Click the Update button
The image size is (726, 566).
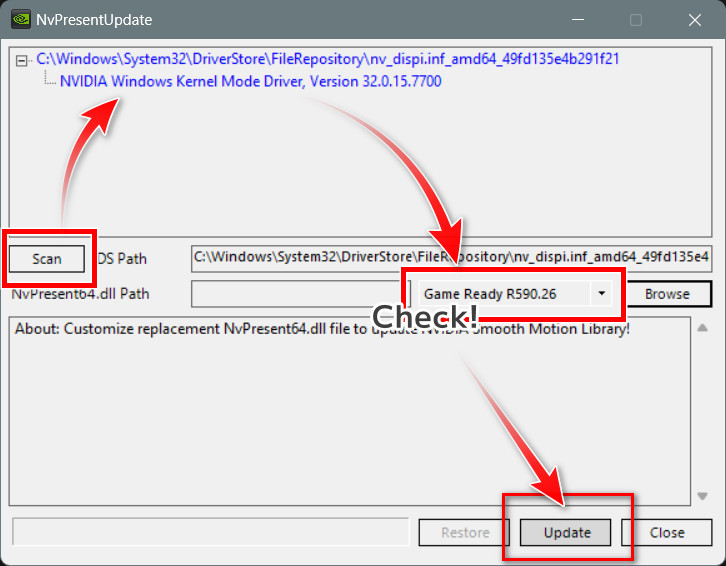[565, 532]
